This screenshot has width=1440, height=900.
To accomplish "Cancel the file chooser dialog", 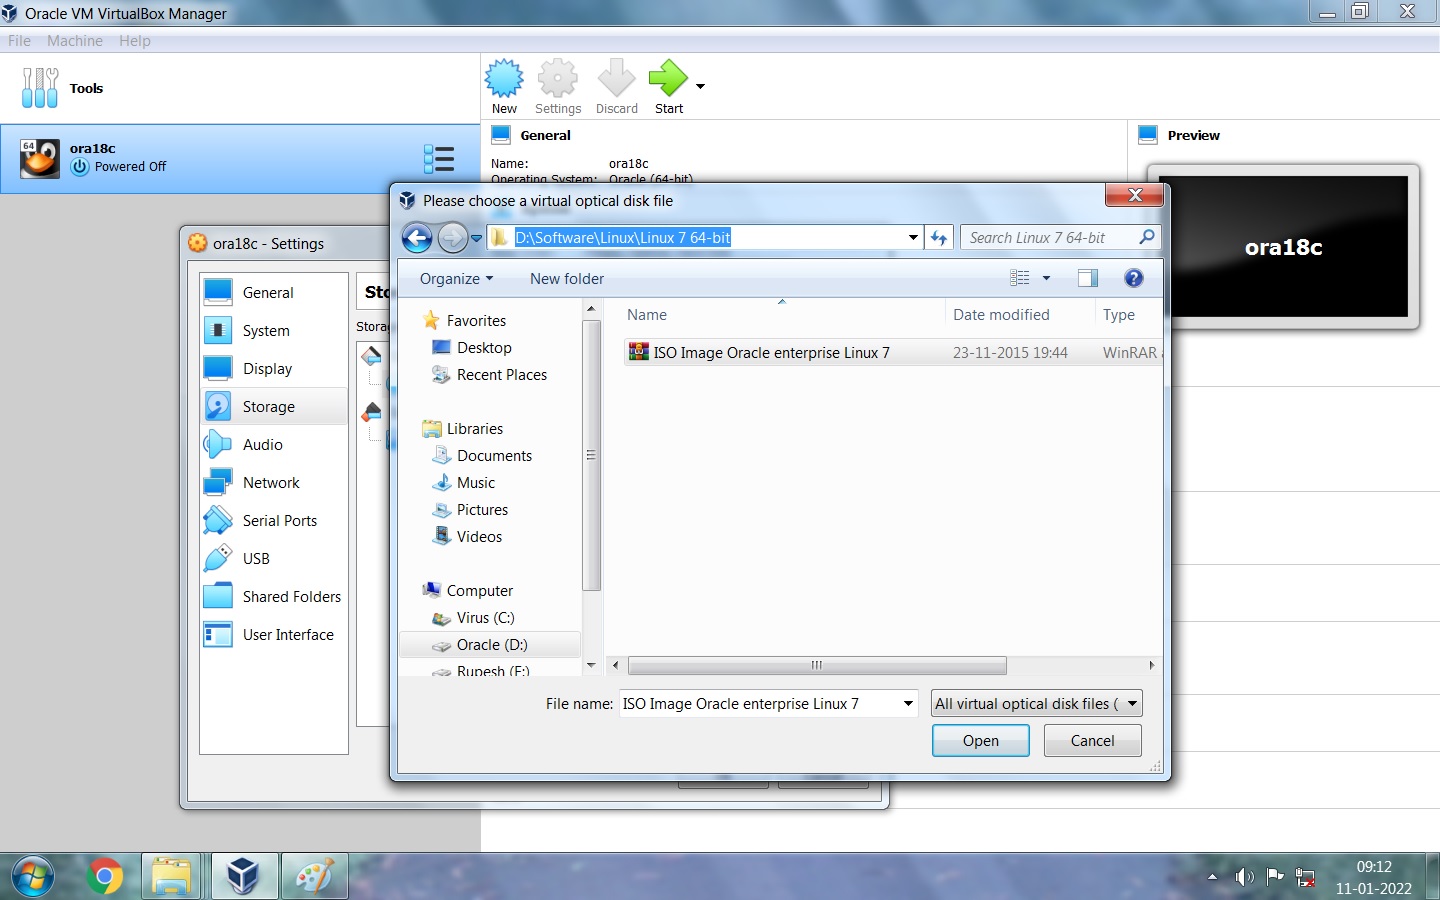I will coord(1092,740).
